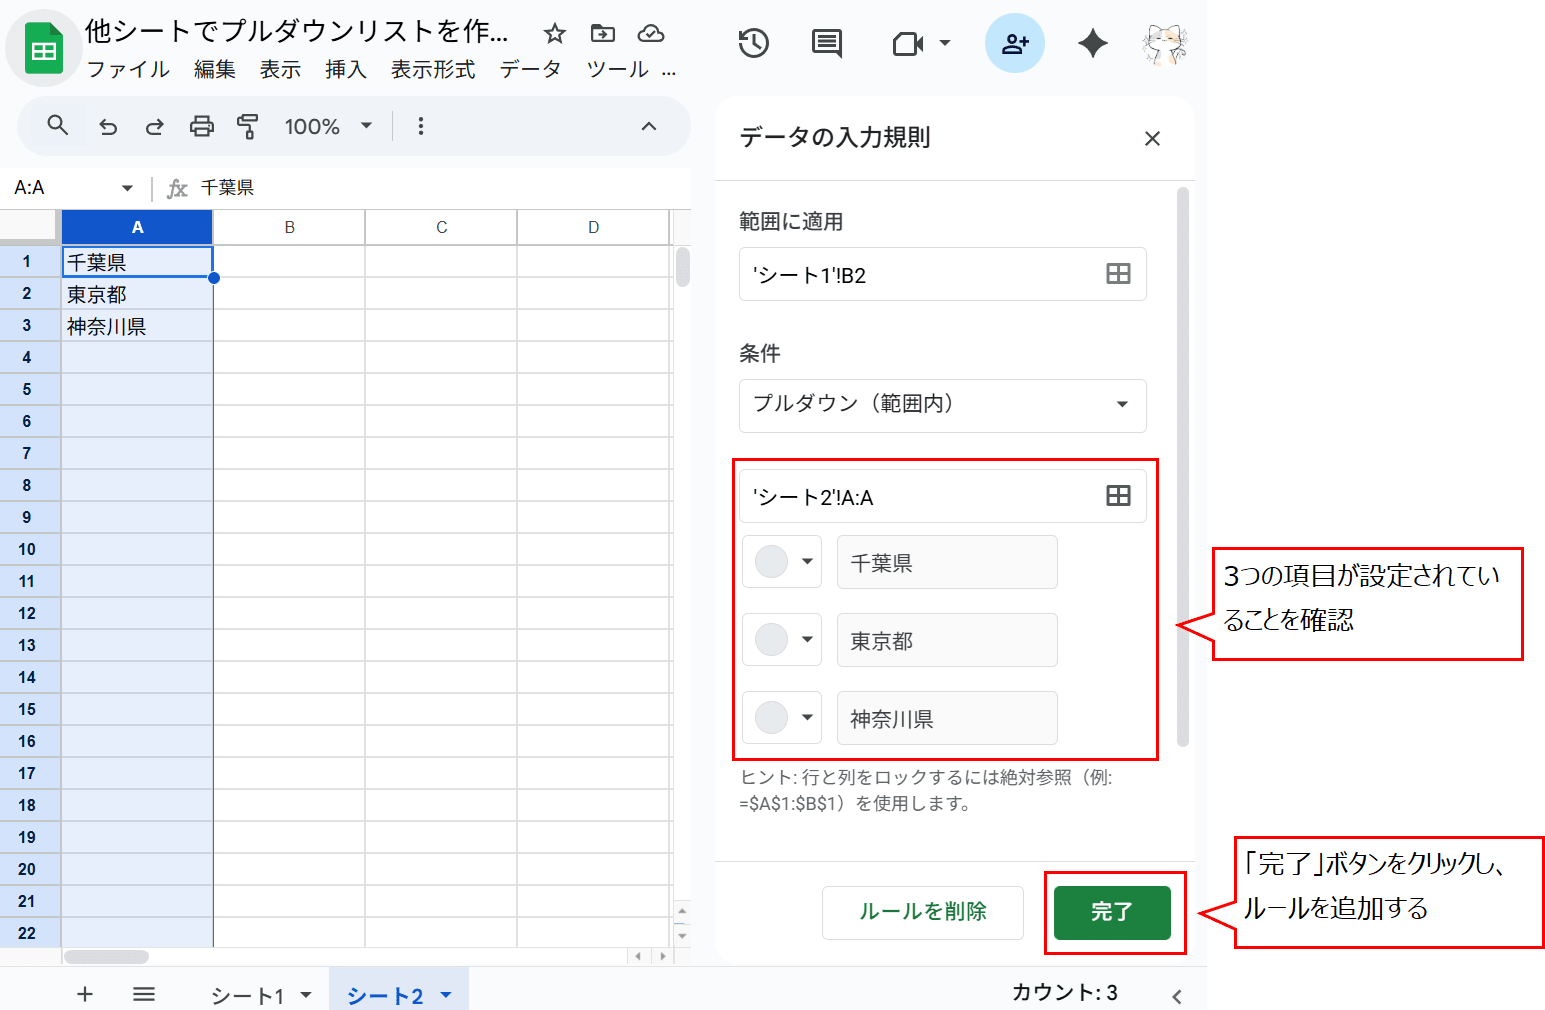Open the シート2 tab options arrow
1545x1010 pixels.
coord(443,994)
